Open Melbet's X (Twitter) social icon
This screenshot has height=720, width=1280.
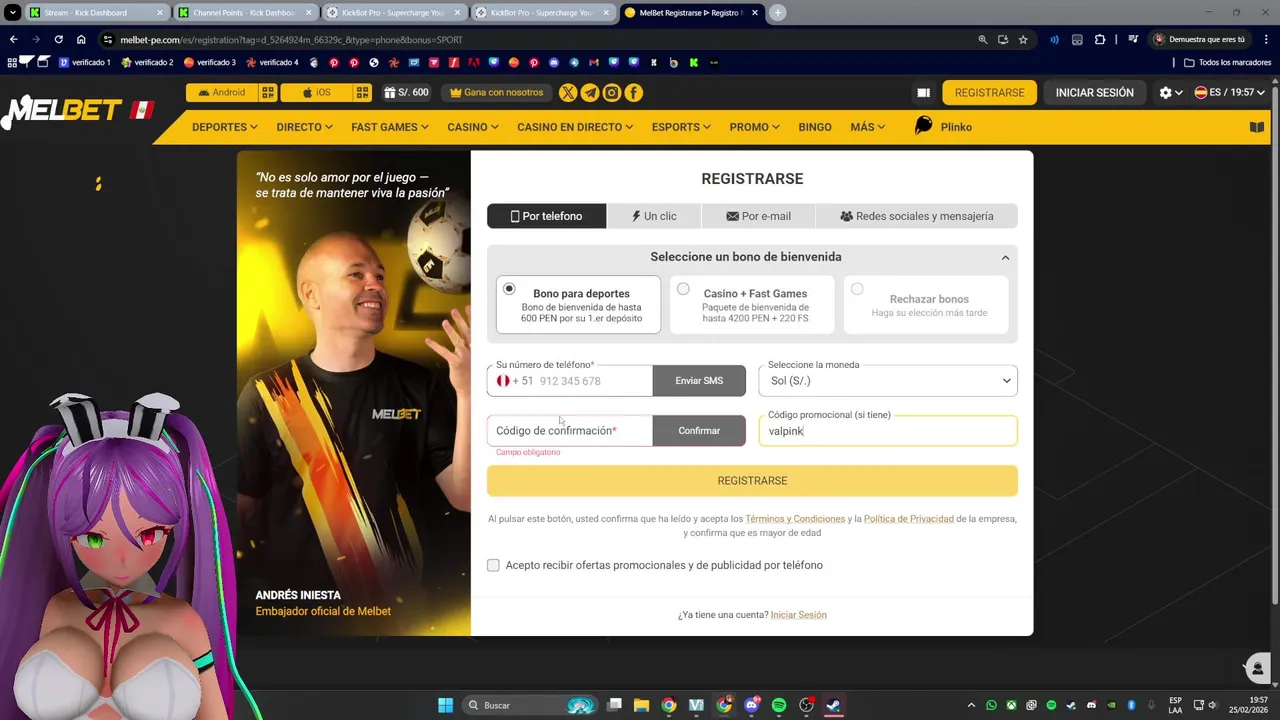pos(568,92)
